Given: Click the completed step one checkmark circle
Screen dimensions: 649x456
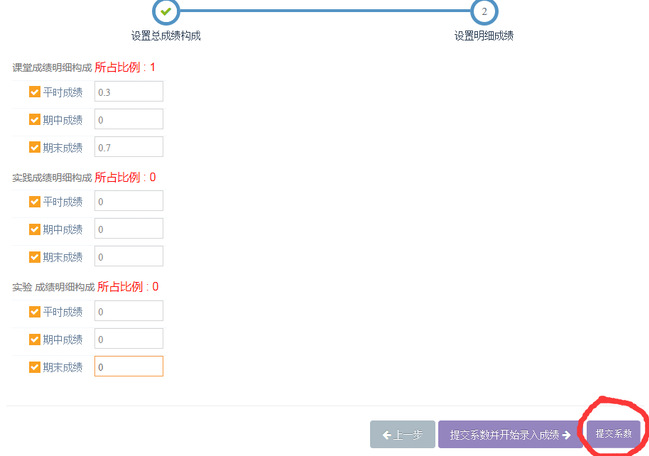Looking at the screenshot, I should click(165, 11).
